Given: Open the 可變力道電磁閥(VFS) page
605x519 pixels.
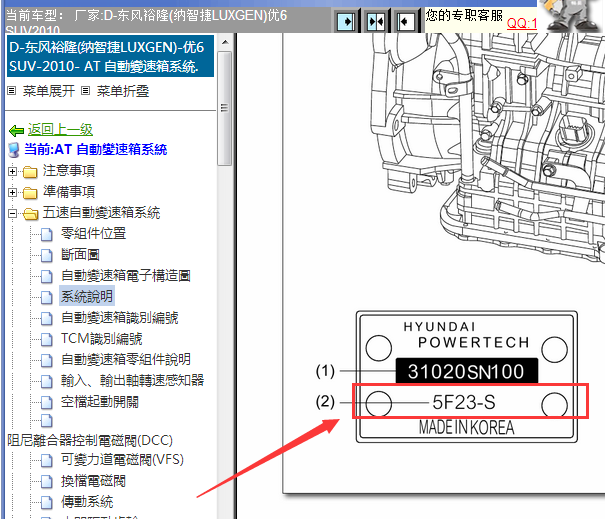Looking at the screenshot, I should pos(122,460).
